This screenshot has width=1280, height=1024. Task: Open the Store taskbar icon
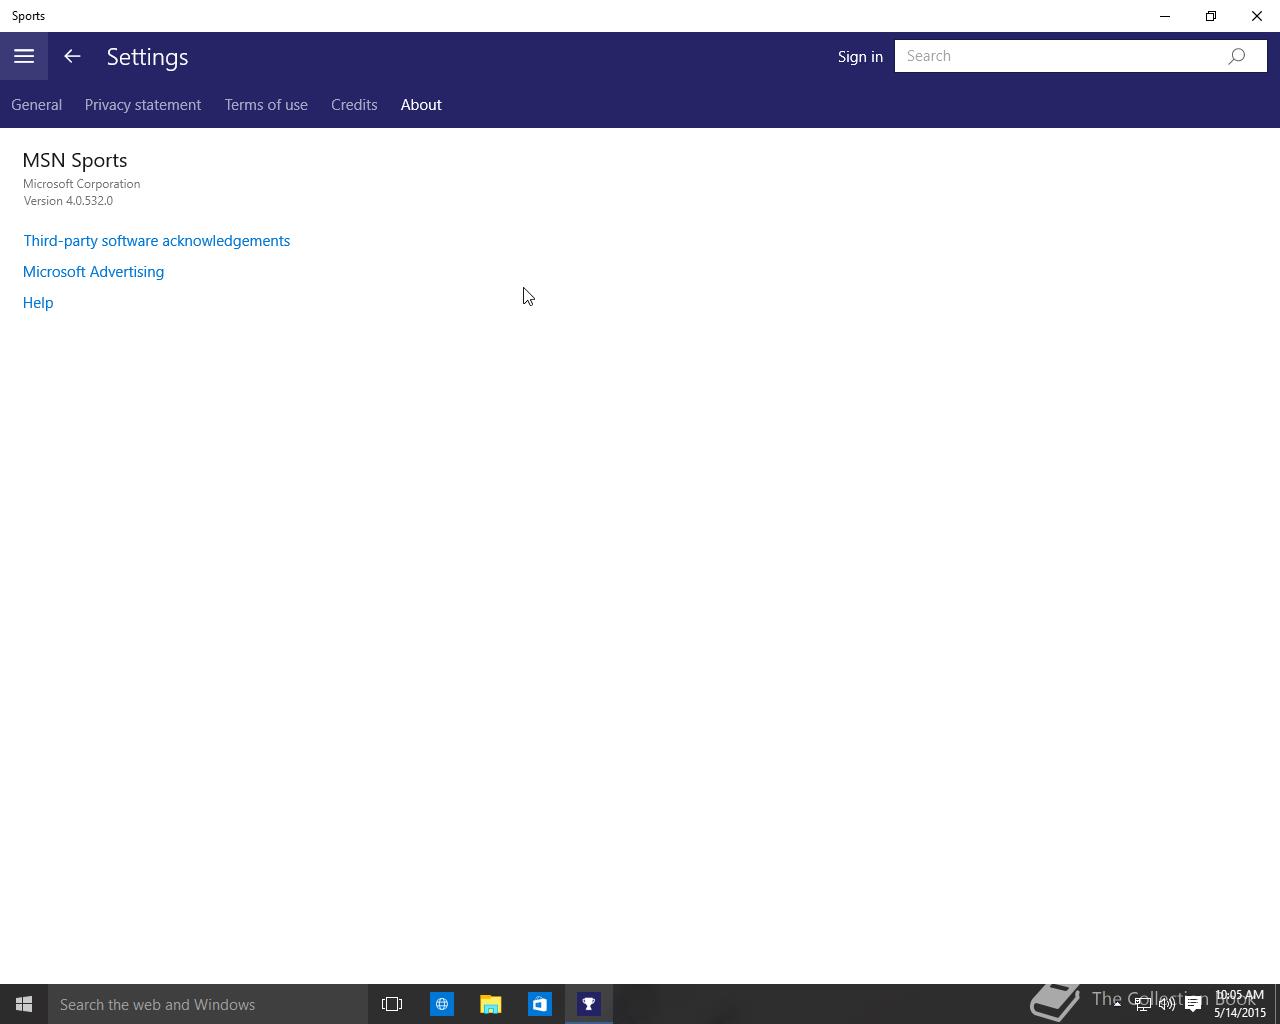point(539,1004)
